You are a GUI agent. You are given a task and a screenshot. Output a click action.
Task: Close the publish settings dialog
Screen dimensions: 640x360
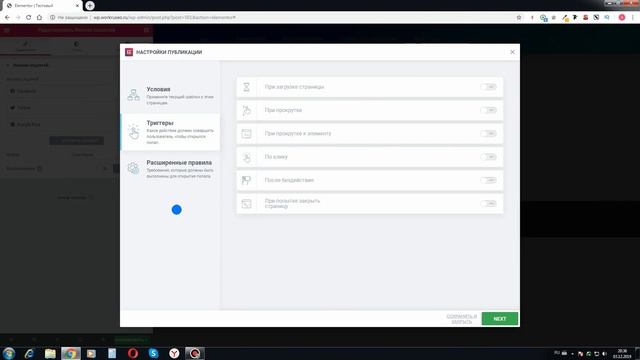[x=512, y=52]
